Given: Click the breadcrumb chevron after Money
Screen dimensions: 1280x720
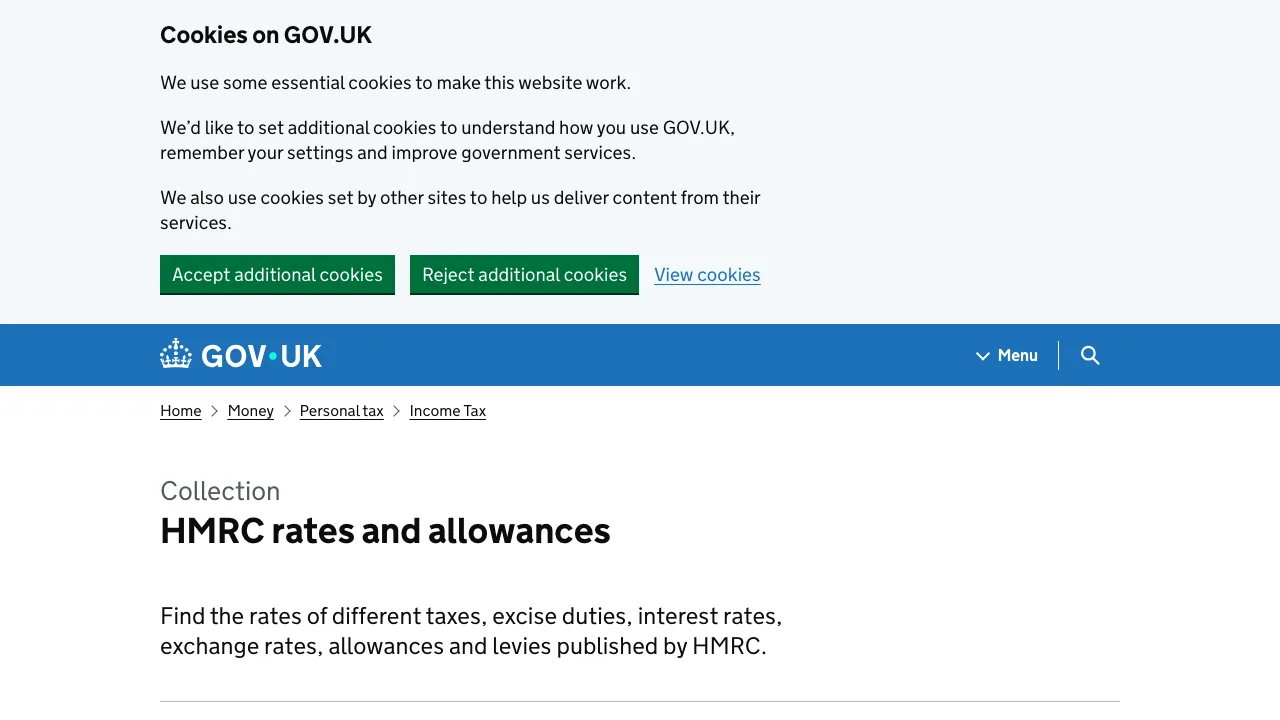Looking at the screenshot, I should pos(287,411).
